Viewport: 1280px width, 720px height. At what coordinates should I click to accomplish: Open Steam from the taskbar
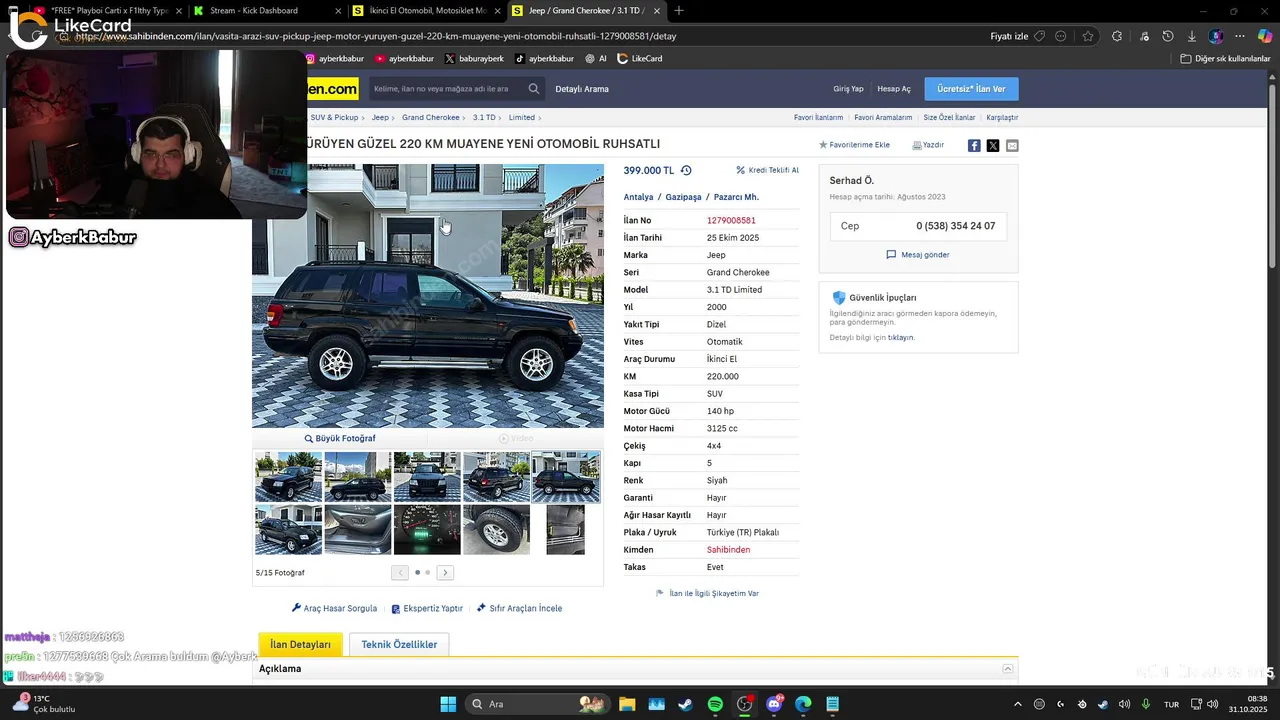tap(685, 704)
